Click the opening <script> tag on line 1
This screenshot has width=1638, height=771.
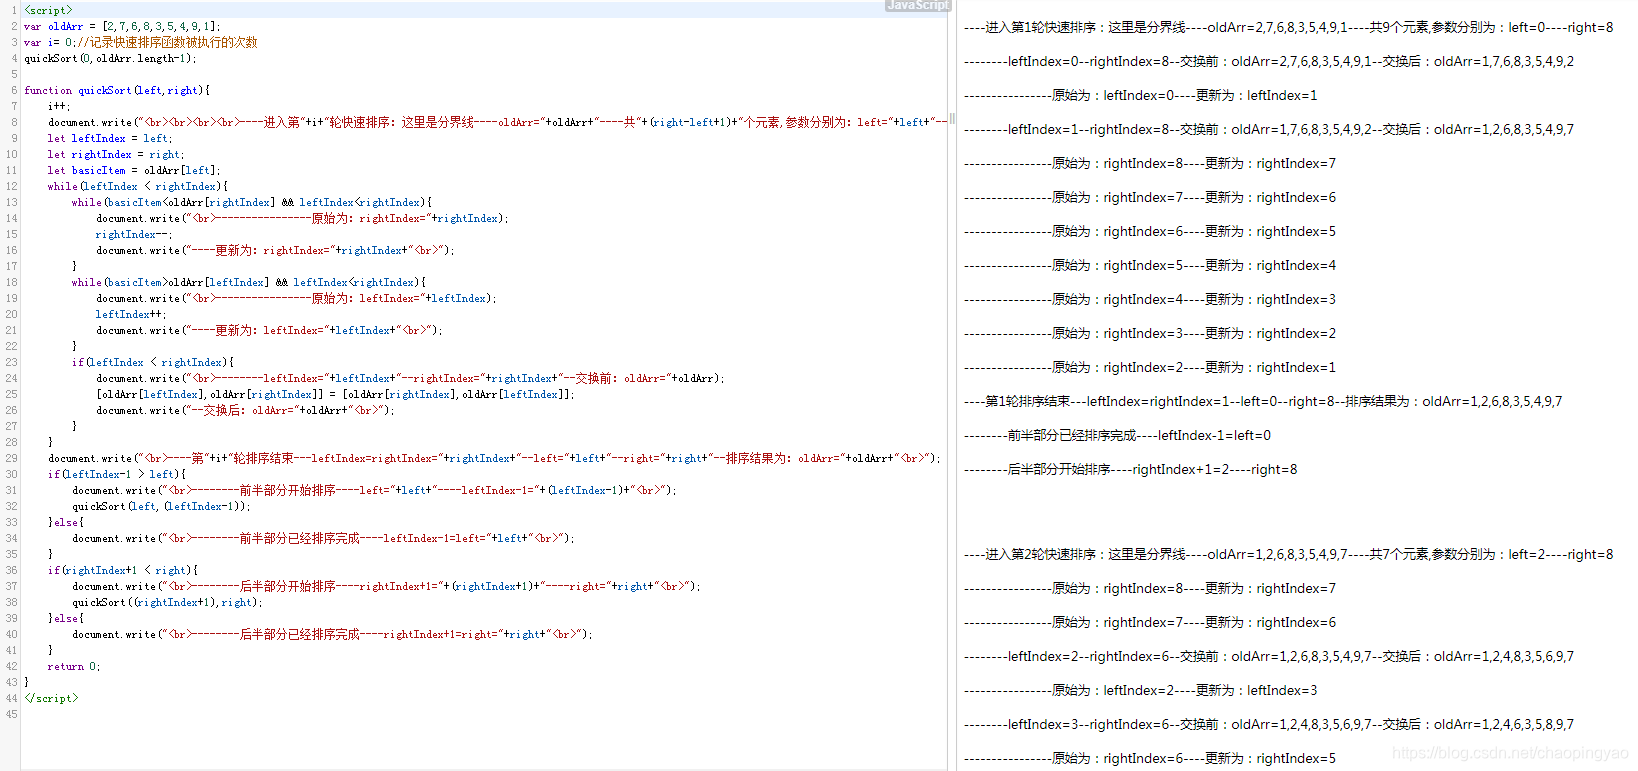tap(48, 10)
